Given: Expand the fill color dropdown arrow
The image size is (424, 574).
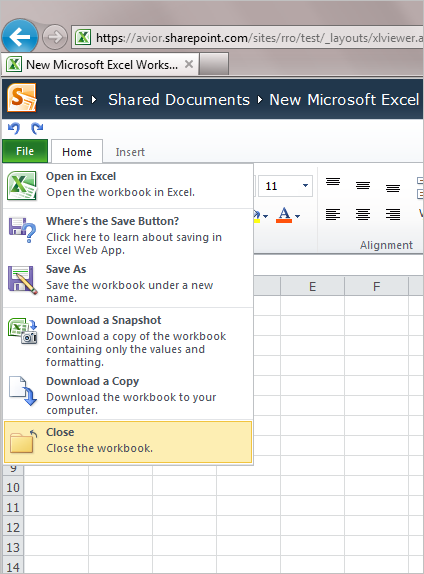Looking at the screenshot, I should (265, 216).
